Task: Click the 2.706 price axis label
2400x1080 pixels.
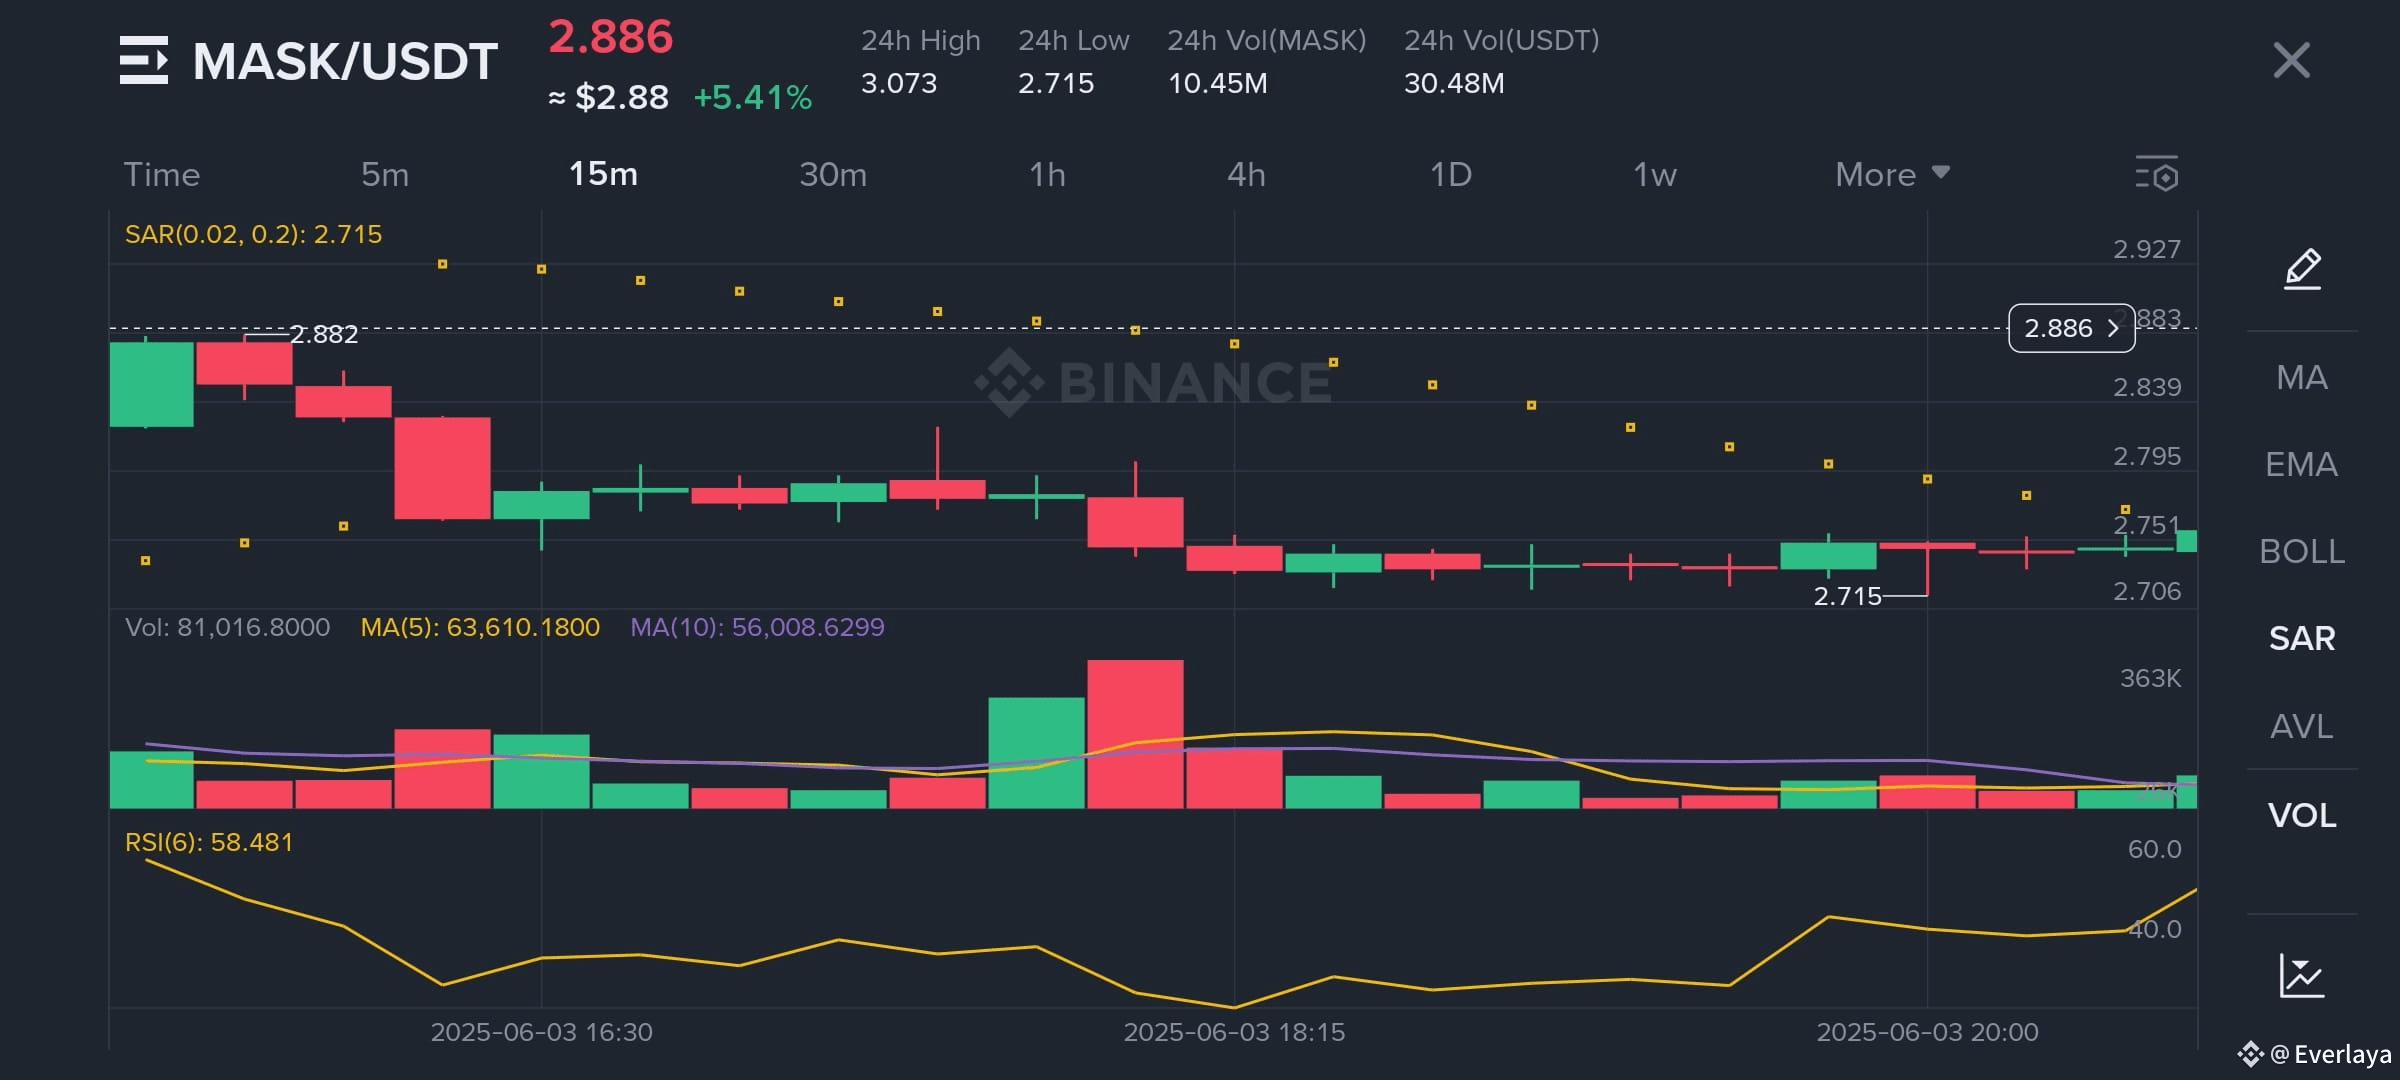Action: pos(2146,591)
